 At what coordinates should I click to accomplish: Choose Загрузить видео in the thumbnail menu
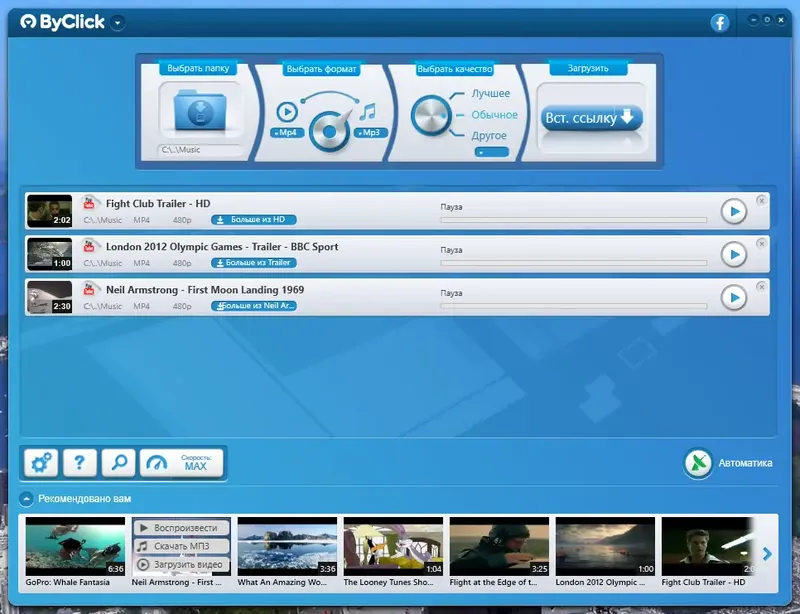(x=181, y=564)
